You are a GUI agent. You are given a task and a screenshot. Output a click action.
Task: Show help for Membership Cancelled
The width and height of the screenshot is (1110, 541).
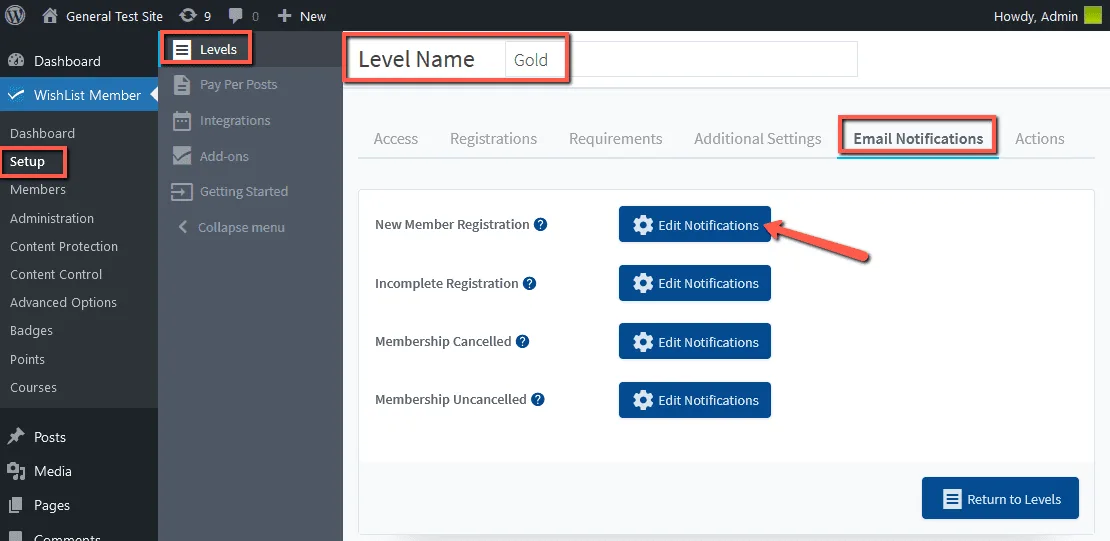522,341
